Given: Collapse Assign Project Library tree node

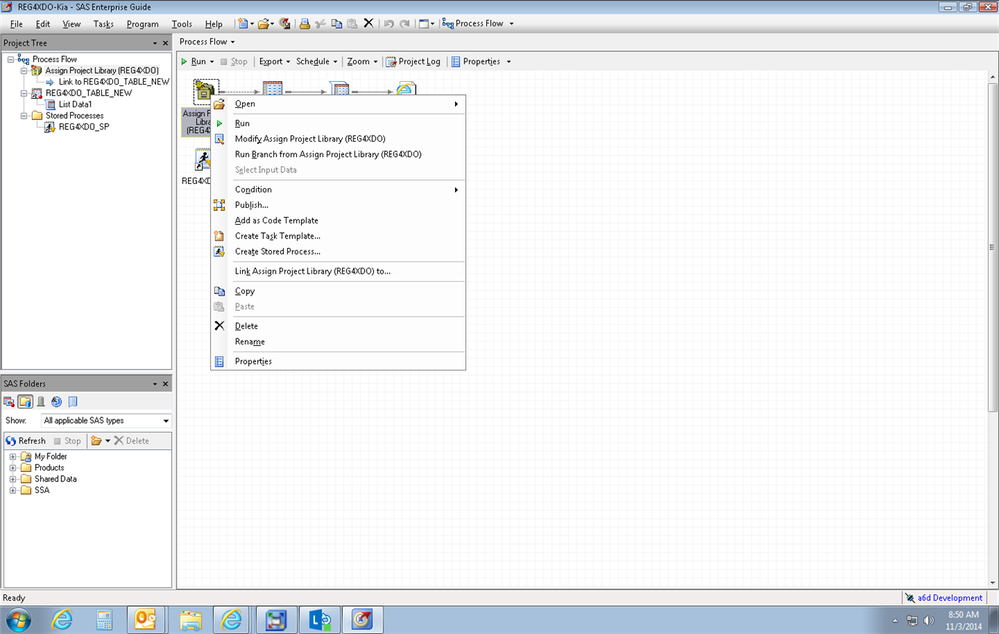Looking at the screenshot, I should click(24, 71).
